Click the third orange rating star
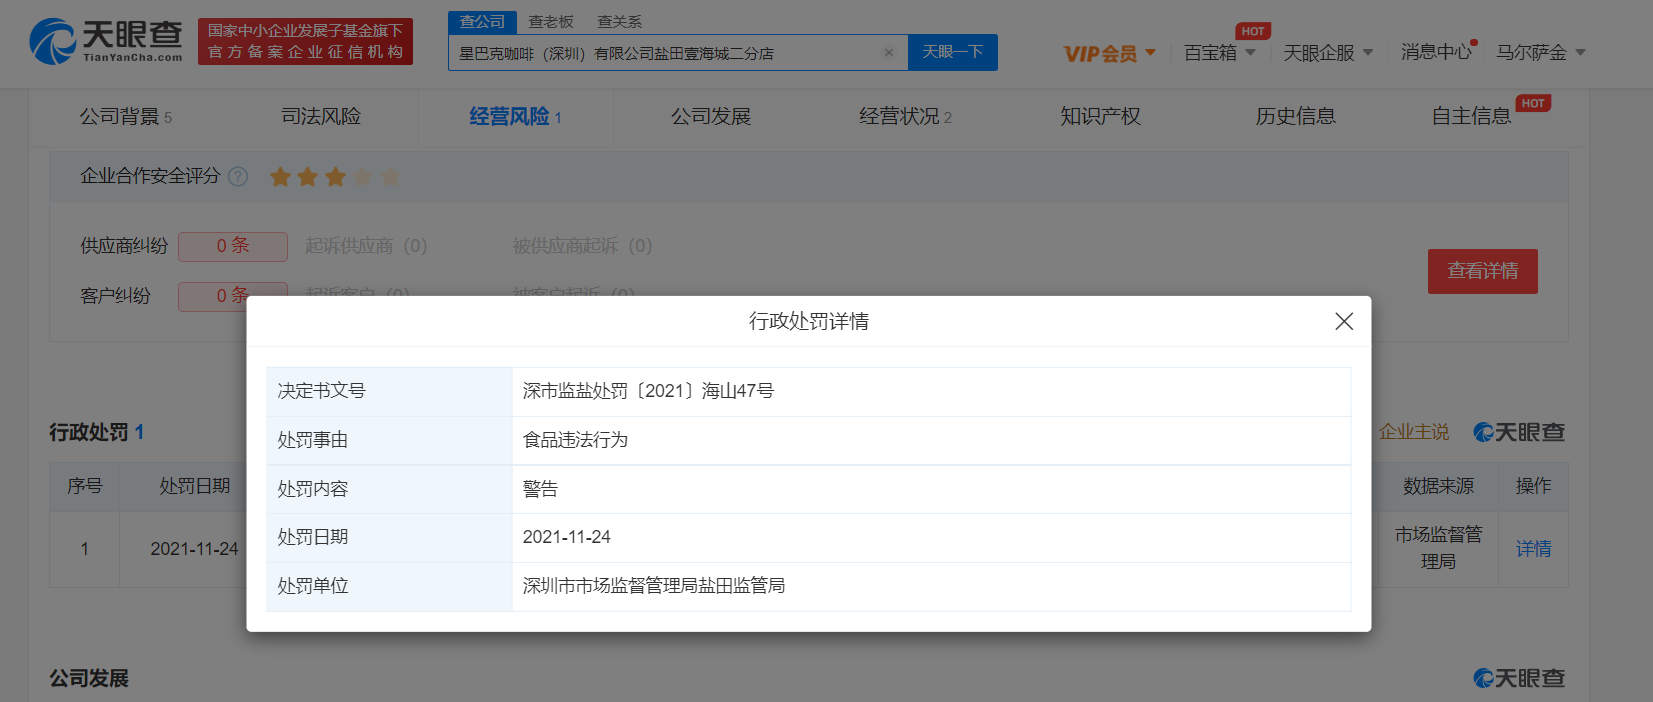Viewport: 1653px width, 702px height. click(x=335, y=177)
